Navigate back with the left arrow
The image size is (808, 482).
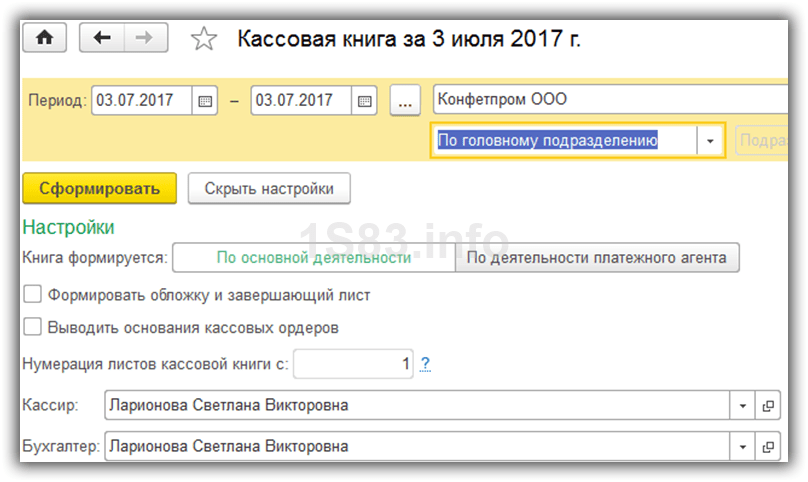pyautogui.click(x=102, y=38)
